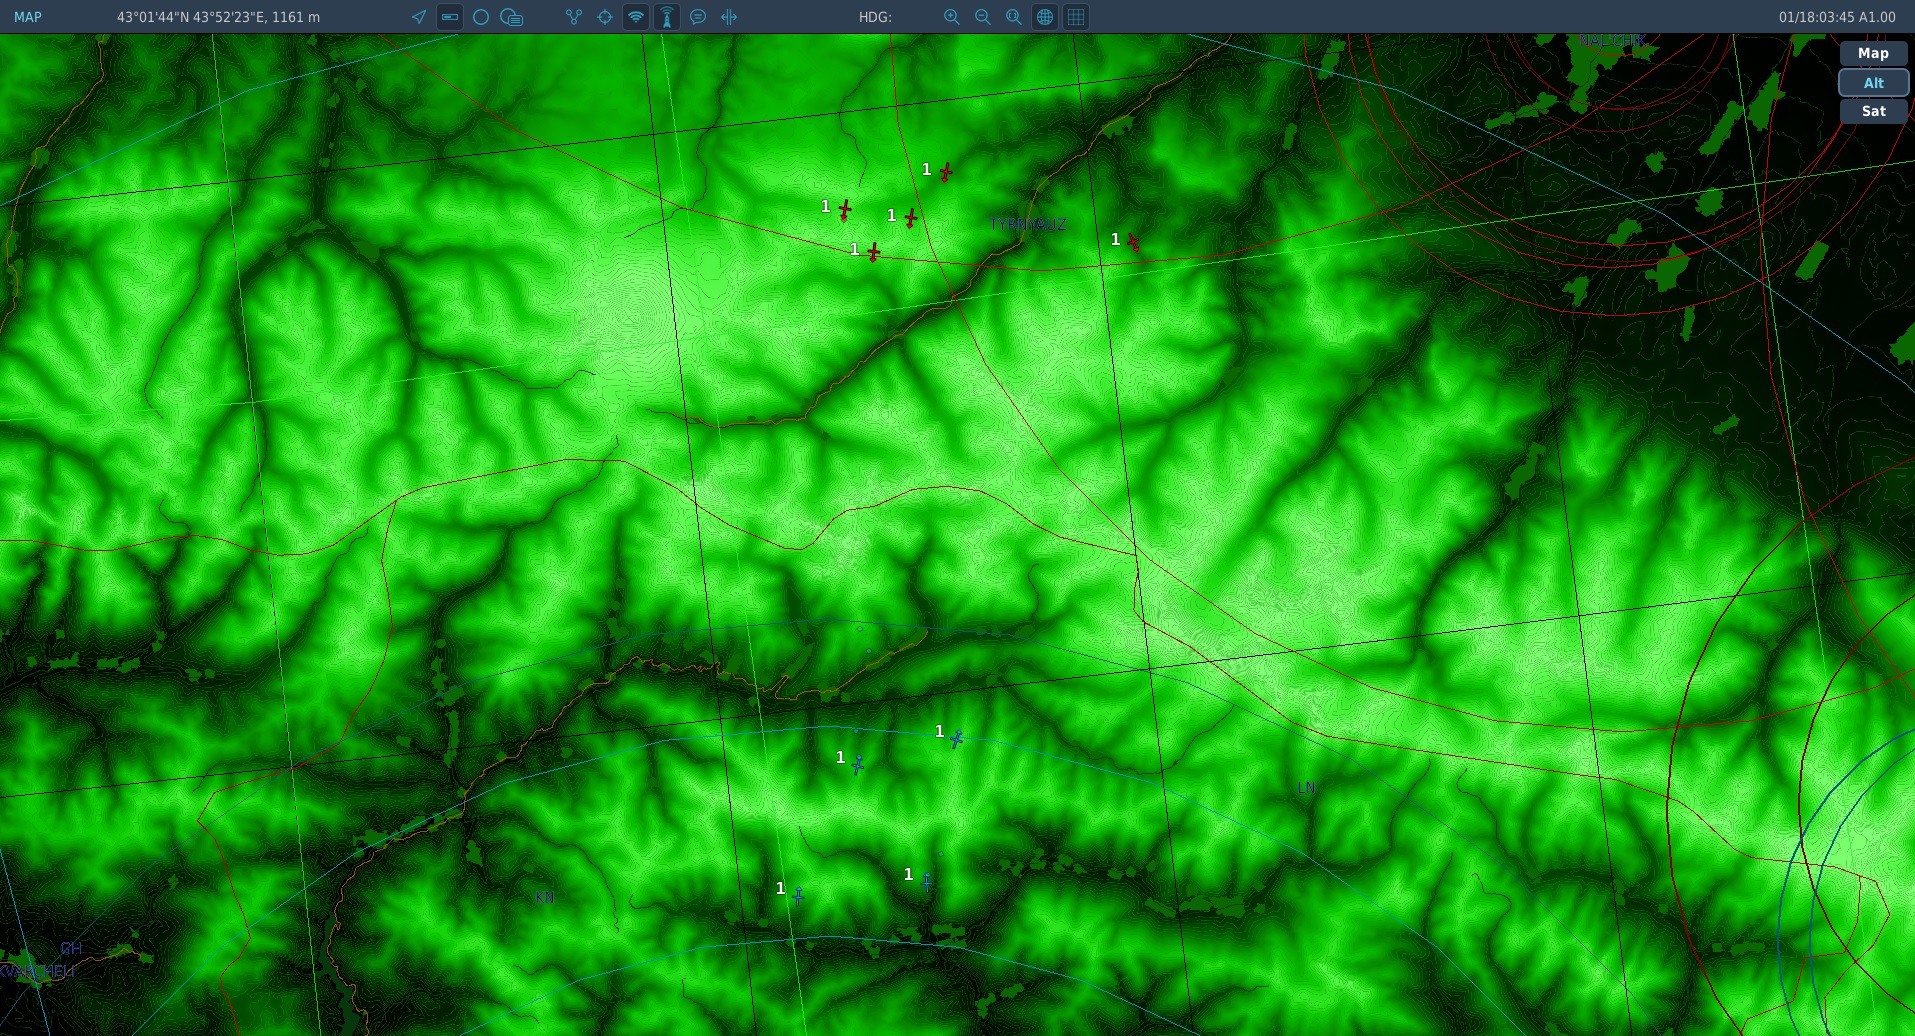
Task: Click the horizontal measure arrows icon
Action: point(729,17)
